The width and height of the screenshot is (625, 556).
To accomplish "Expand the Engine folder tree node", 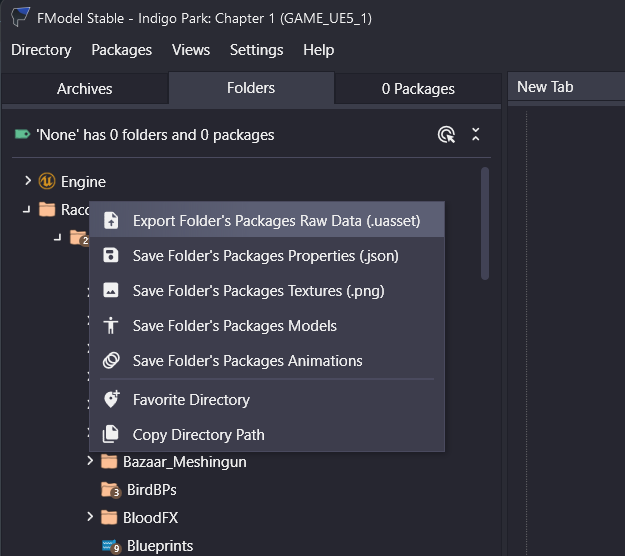I will (x=28, y=181).
